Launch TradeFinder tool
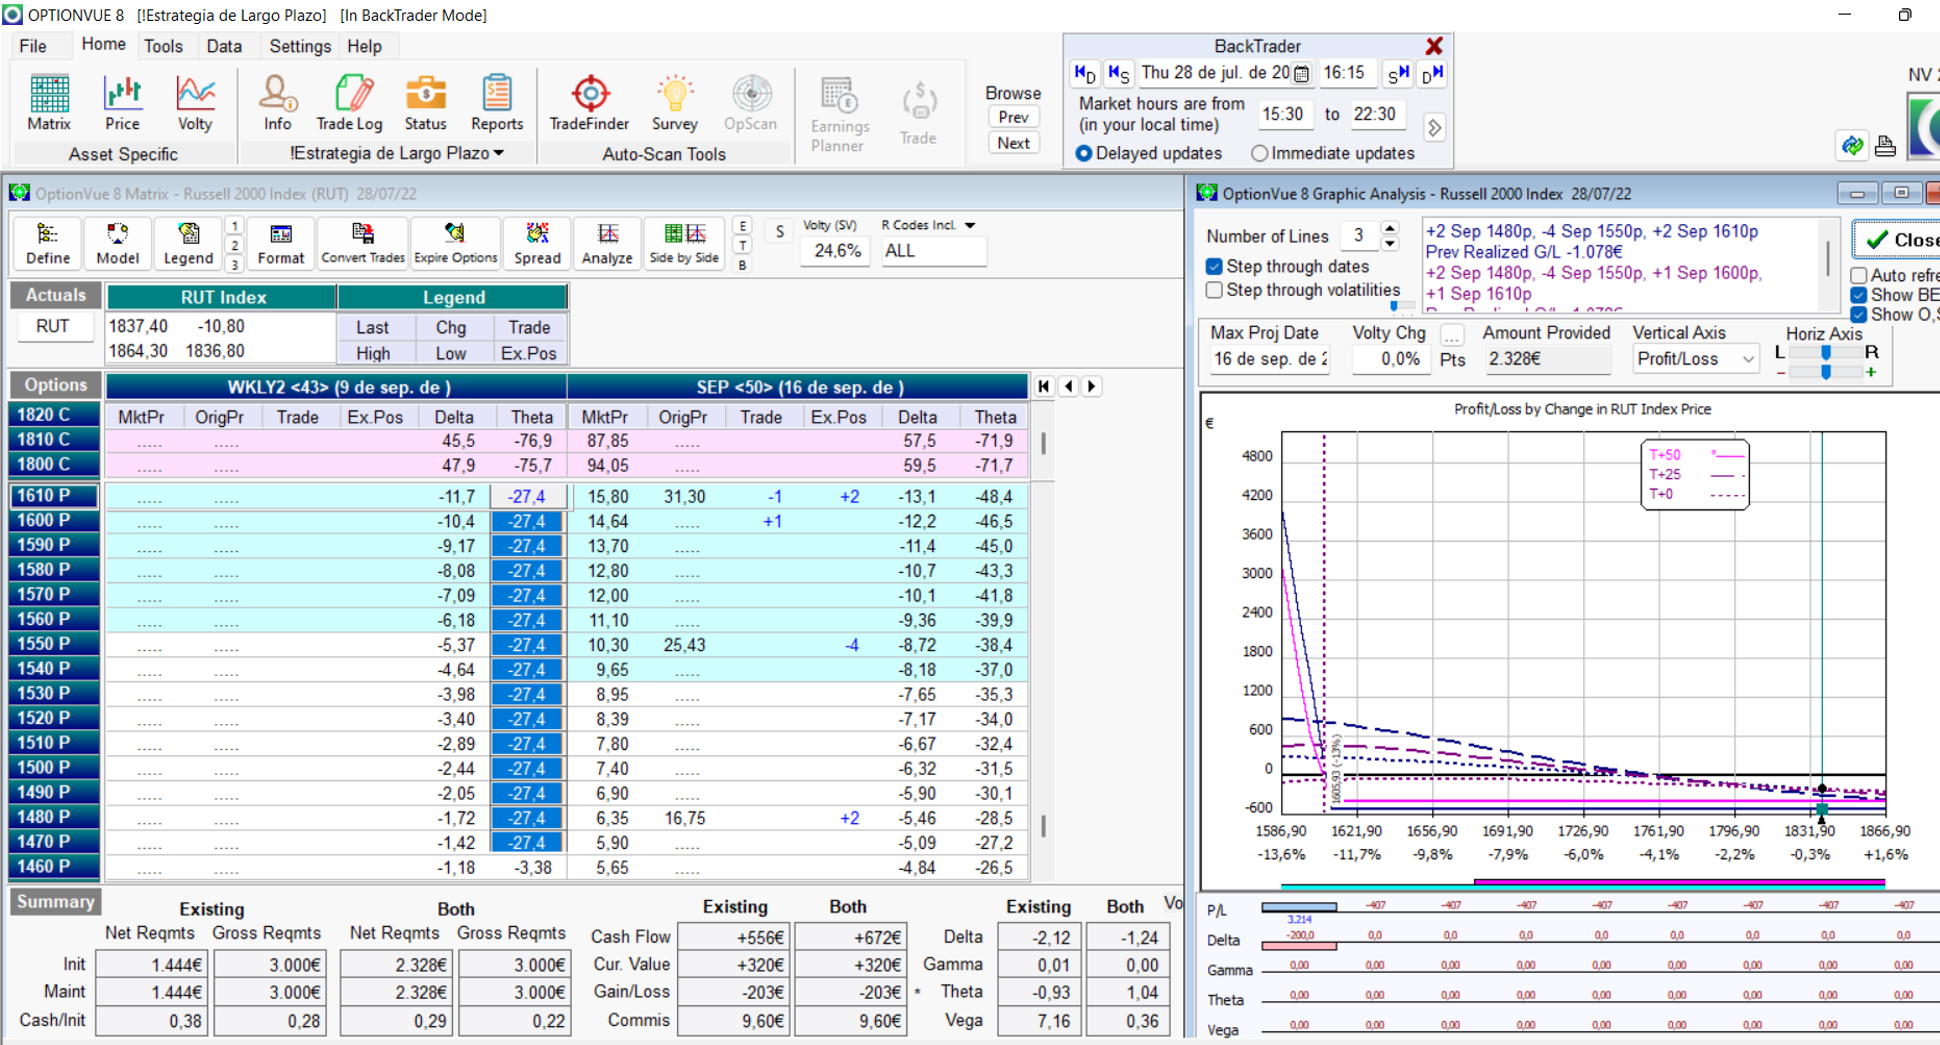1940x1045 pixels. [x=589, y=102]
